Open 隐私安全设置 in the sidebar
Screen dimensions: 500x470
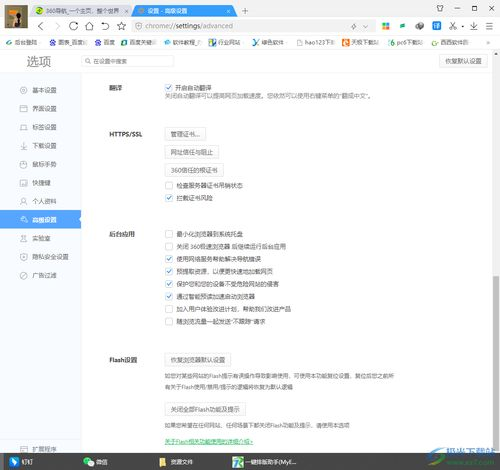click(40, 257)
